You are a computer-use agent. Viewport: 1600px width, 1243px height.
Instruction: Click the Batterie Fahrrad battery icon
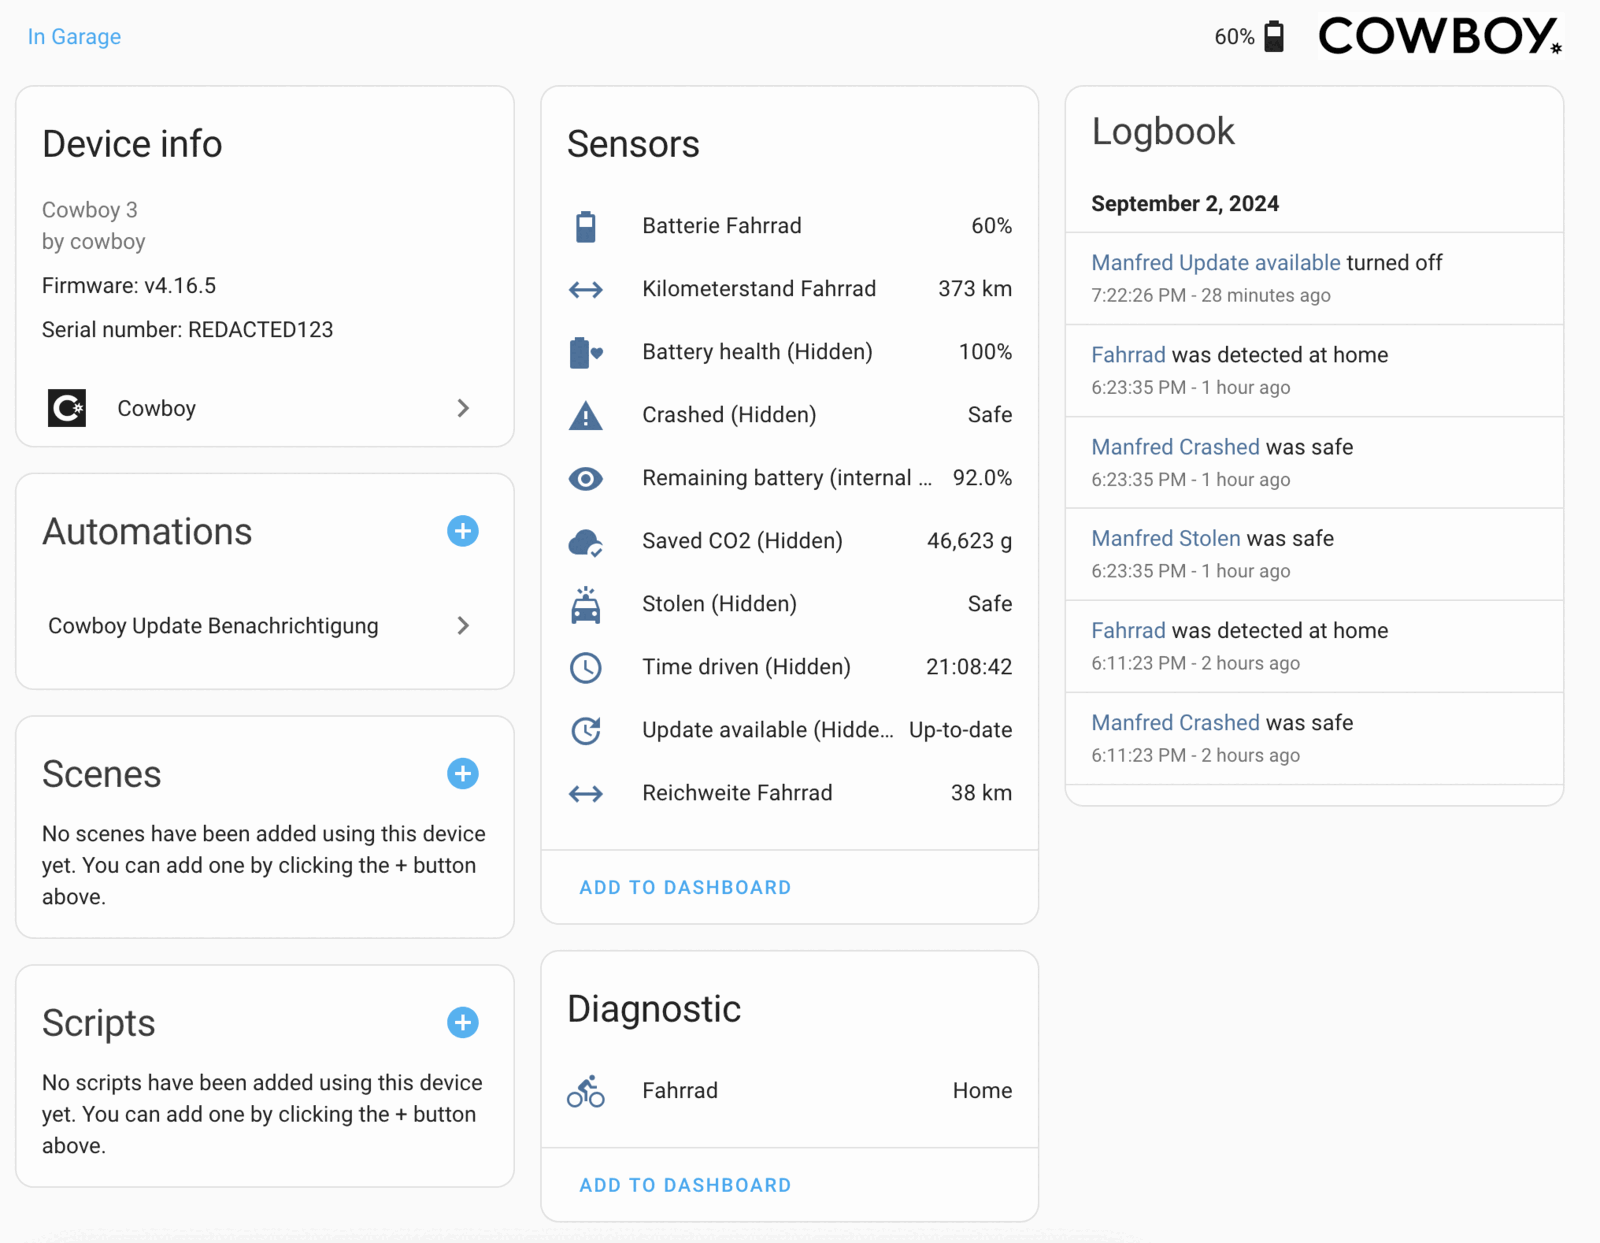pos(586,226)
